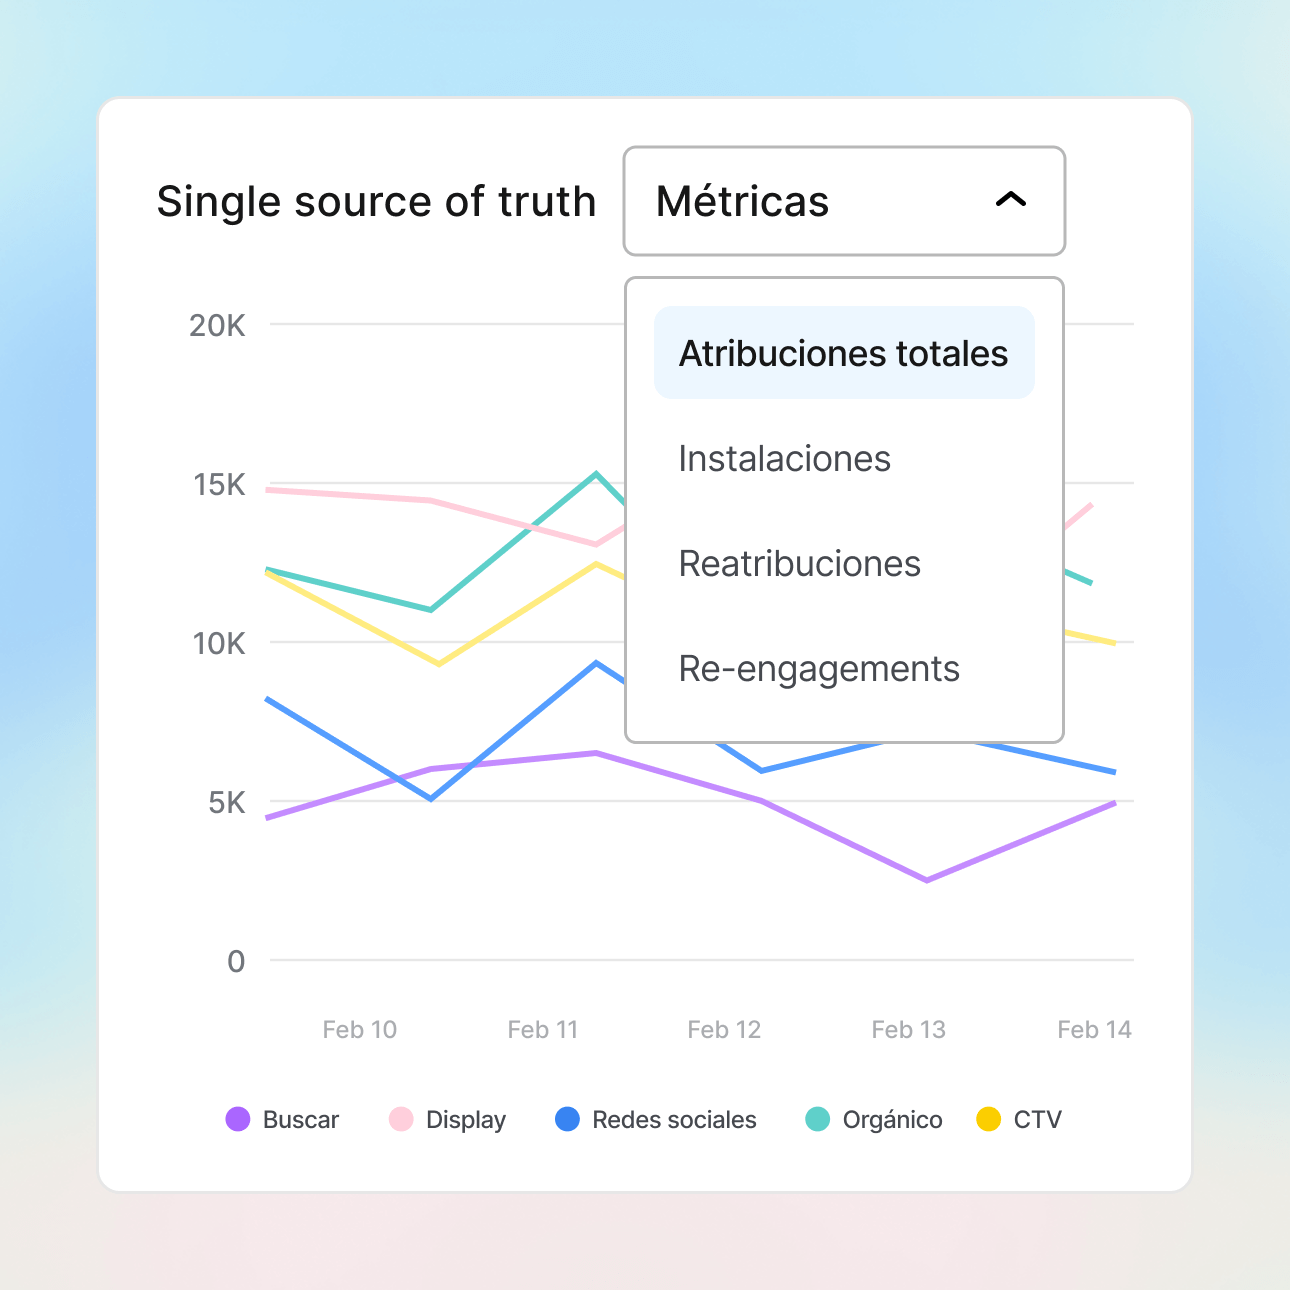Click the pink Display legend dot
Viewport: 1290px width, 1290px height.
pyautogui.click(x=401, y=1119)
